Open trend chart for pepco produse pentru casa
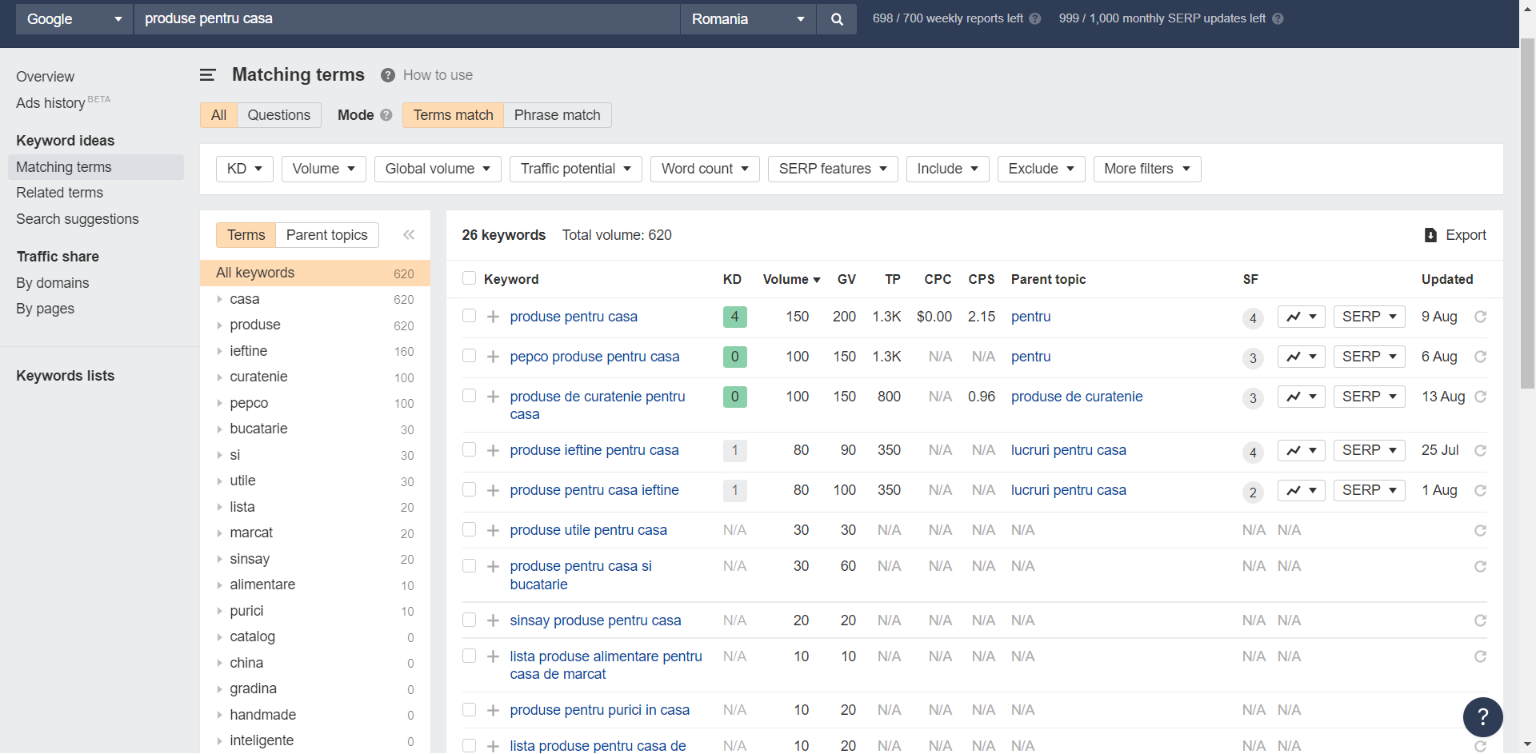This screenshot has height=754, width=1536. pyautogui.click(x=1301, y=357)
